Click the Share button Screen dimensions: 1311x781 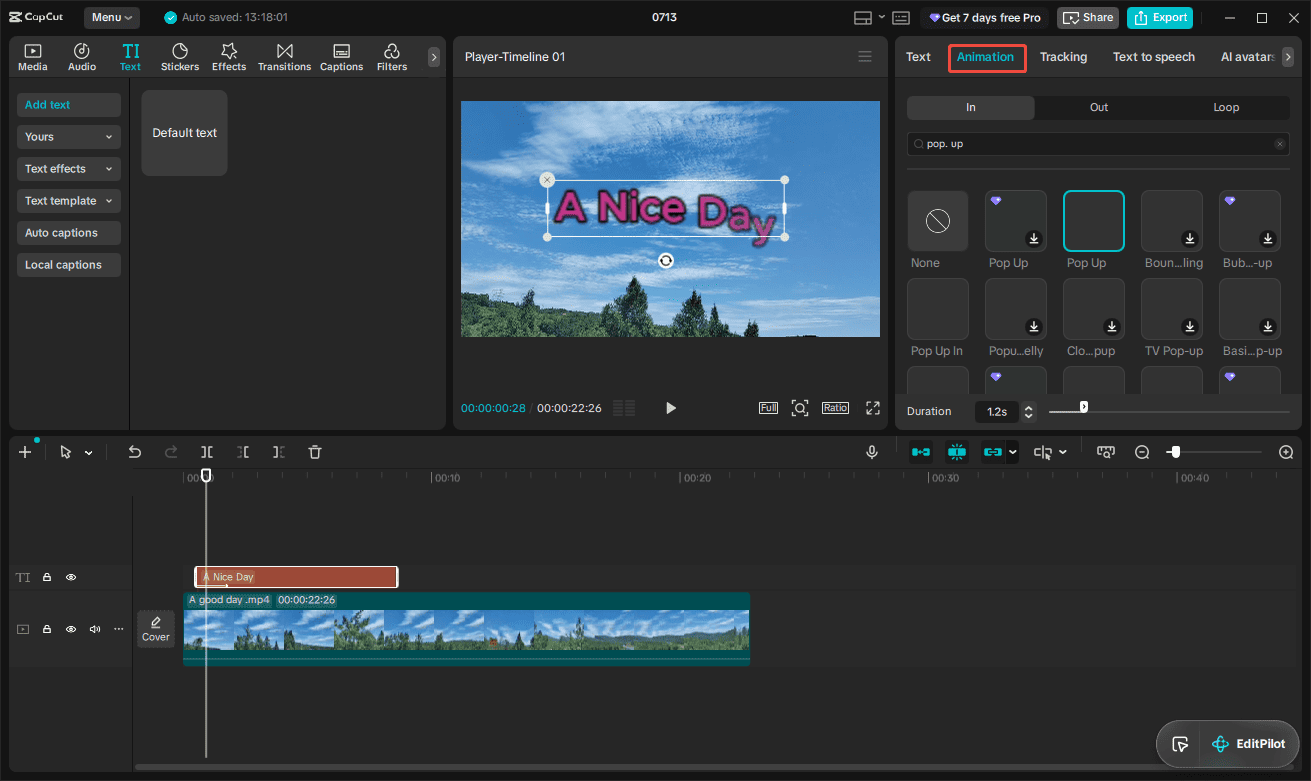[x=1088, y=17]
